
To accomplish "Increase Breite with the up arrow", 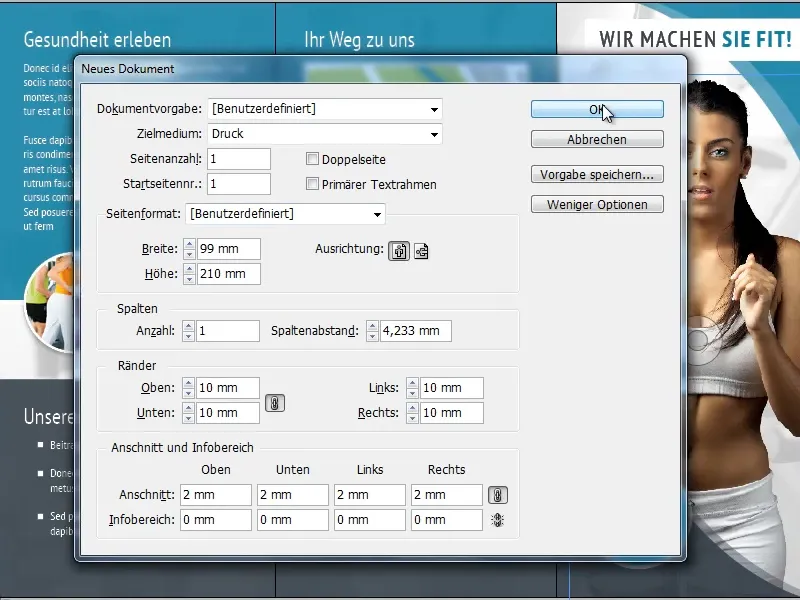I will coord(189,244).
